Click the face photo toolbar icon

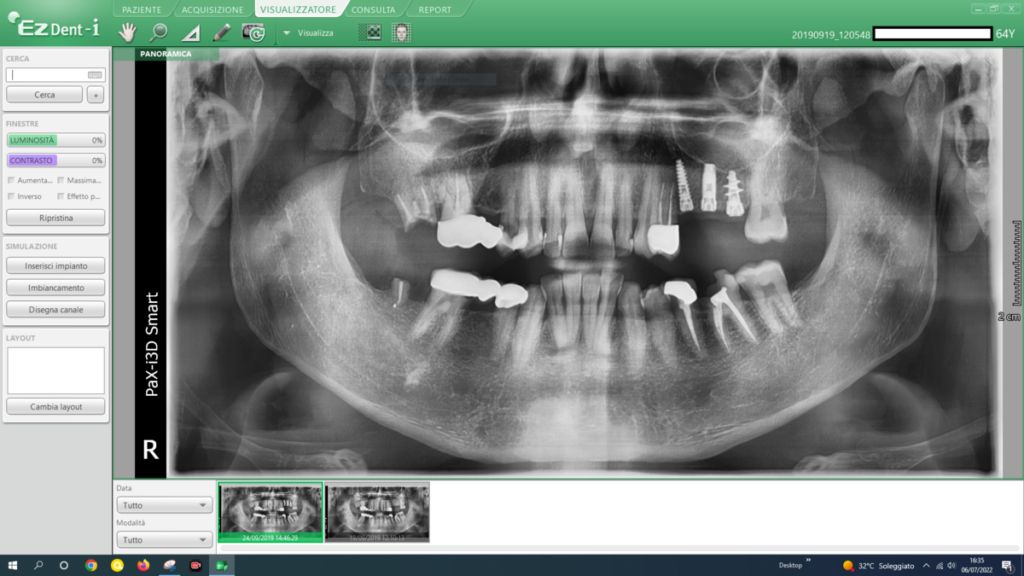click(401, 32)
